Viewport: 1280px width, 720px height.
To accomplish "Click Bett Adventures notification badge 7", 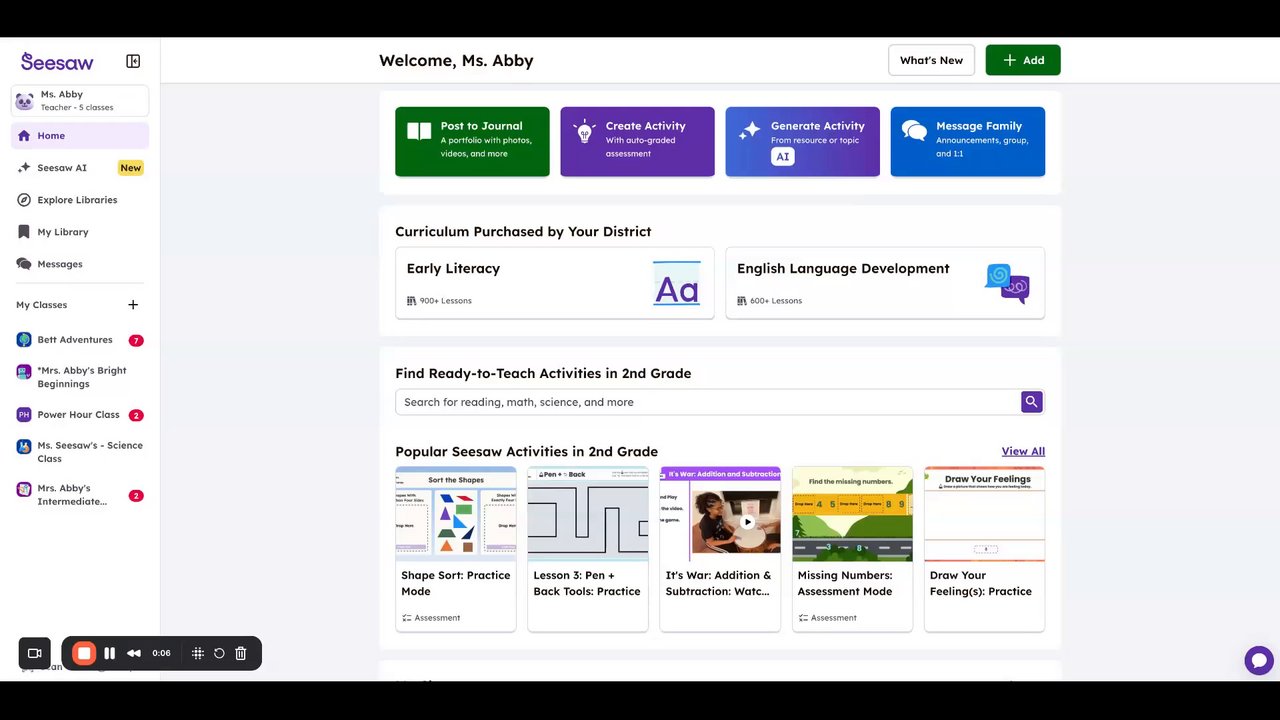I will point(136,341).
